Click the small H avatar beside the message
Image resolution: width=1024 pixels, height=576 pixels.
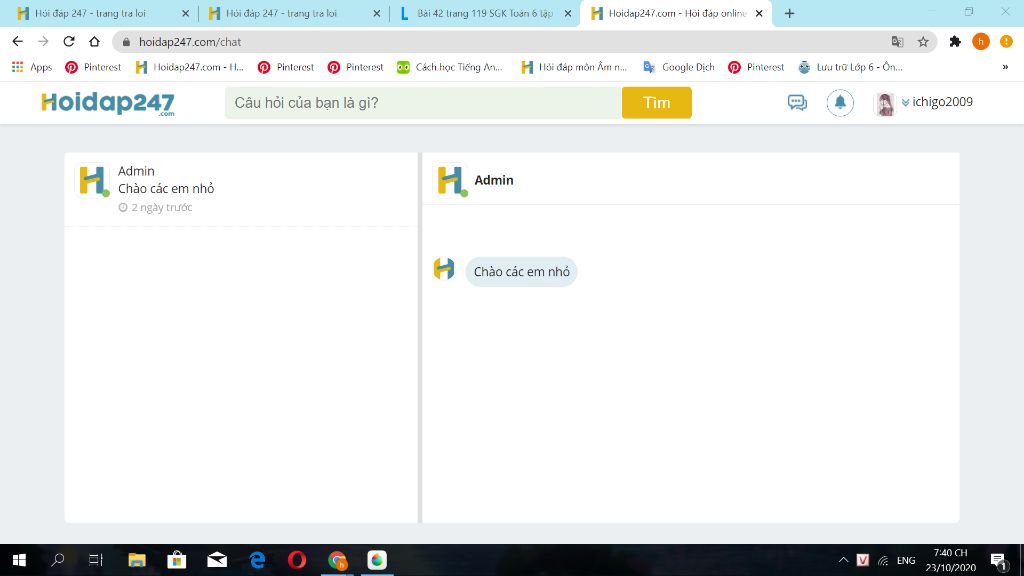pyautogui.click(x=444, y=268)
